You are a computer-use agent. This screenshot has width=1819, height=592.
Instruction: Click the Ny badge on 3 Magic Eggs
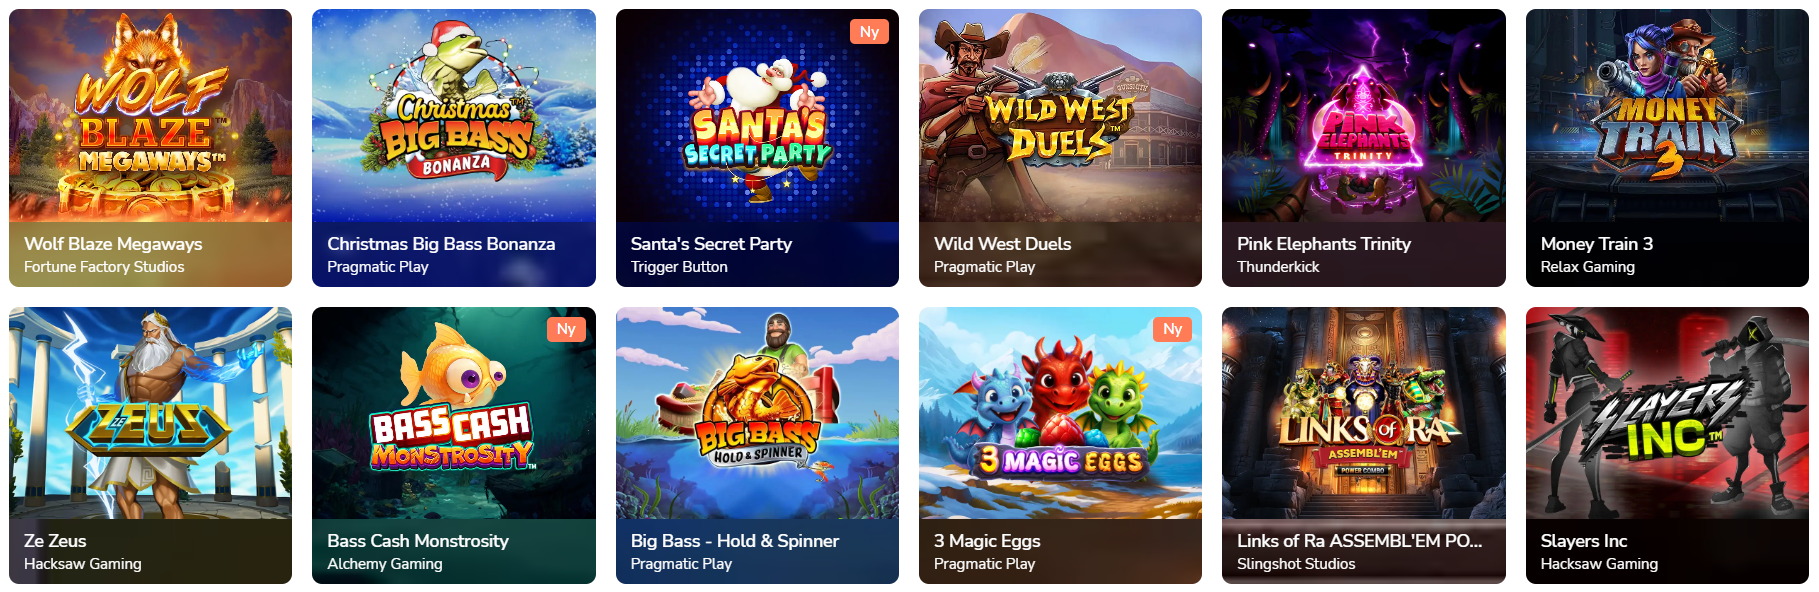(x=1172, y=329)
